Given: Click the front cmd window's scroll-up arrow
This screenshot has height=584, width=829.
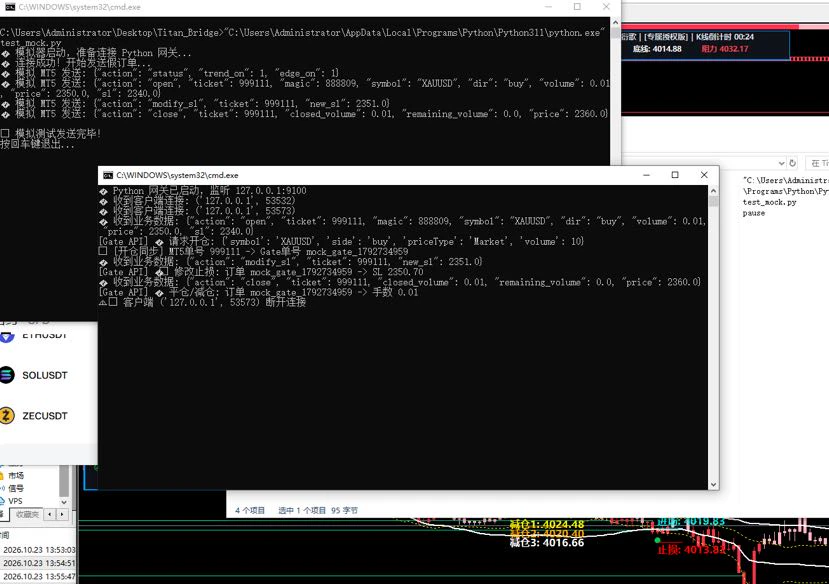Looking at the screenshot, I should click(713, 191).
